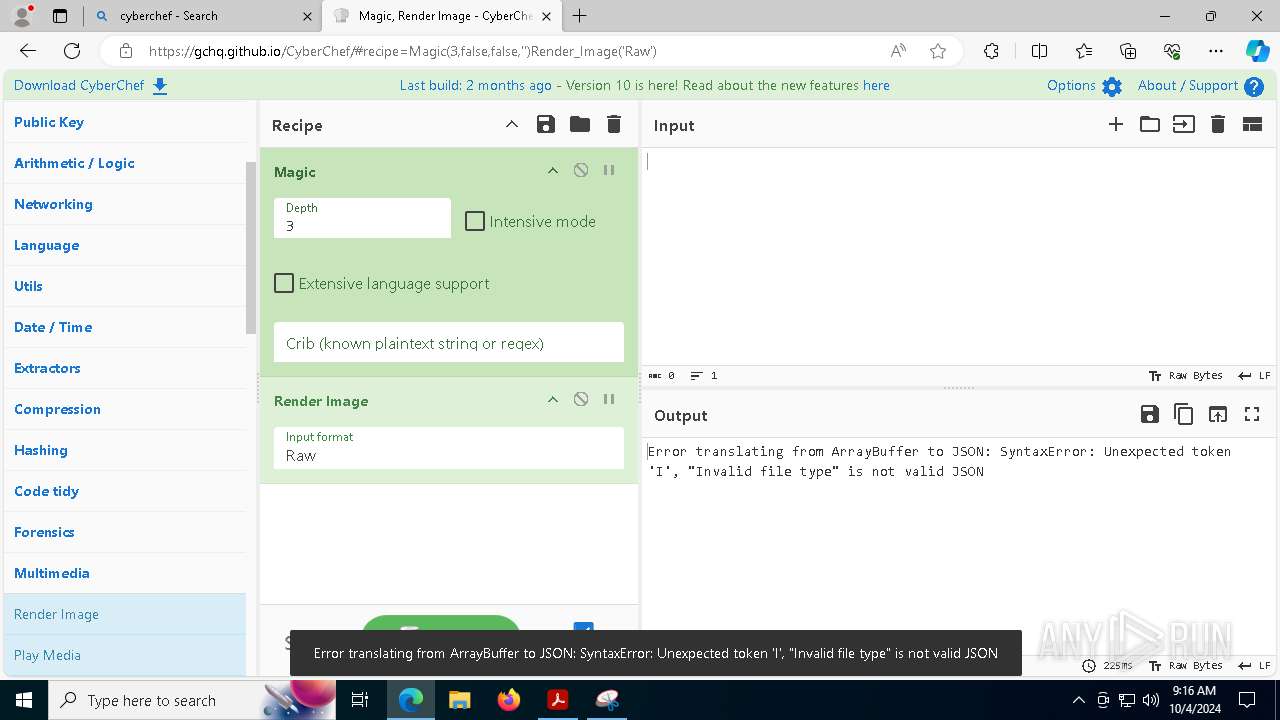Expand the Date / Time category
Viewport: 1280px width, 720px height.
point(125,327)
